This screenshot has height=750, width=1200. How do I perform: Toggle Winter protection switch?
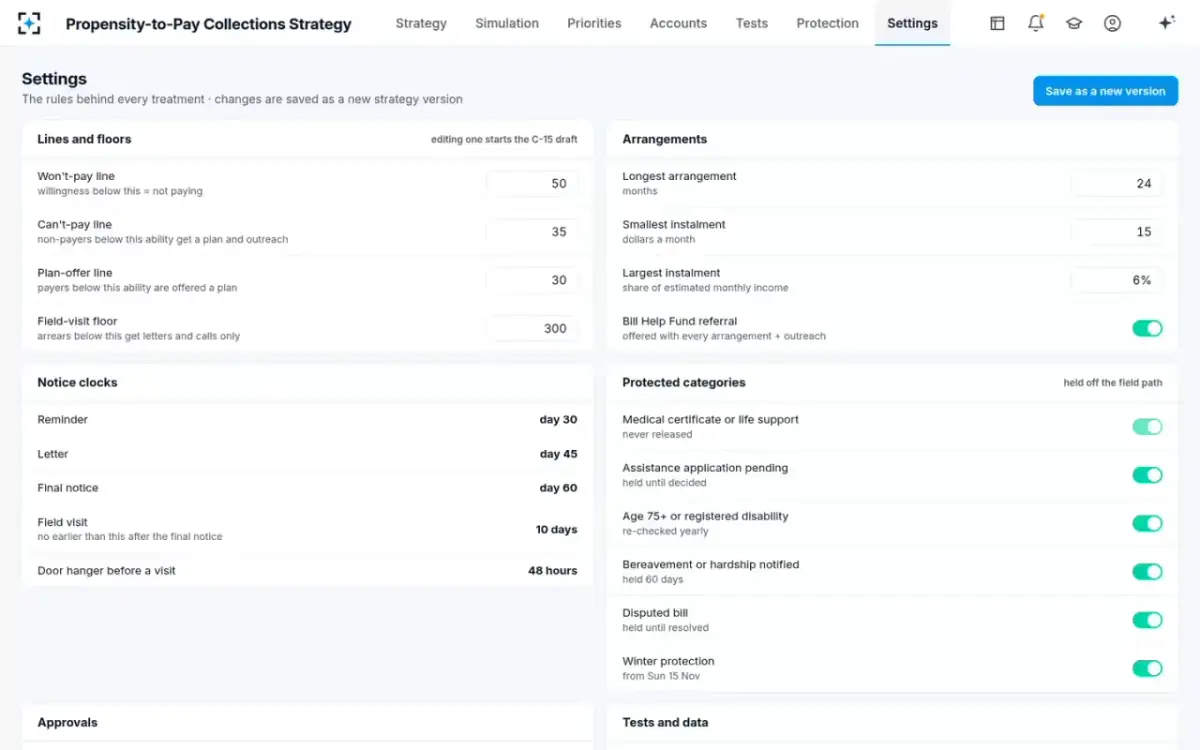click(x=1147, y=668)
